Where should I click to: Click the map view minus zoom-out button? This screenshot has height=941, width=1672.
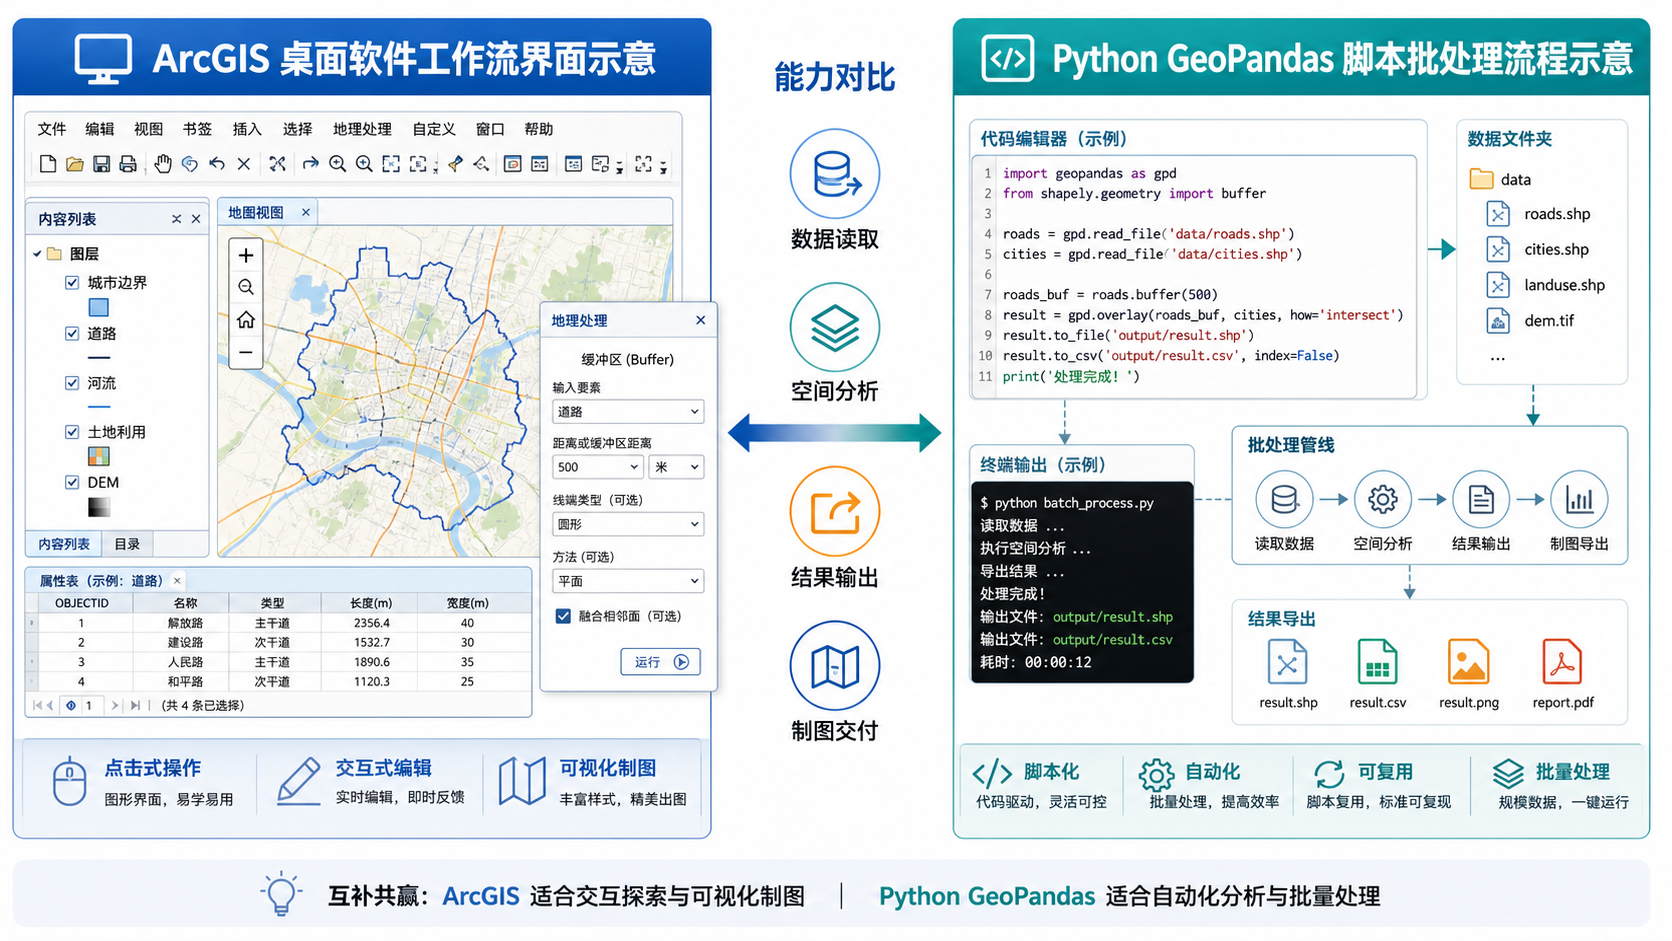point(246,352)
